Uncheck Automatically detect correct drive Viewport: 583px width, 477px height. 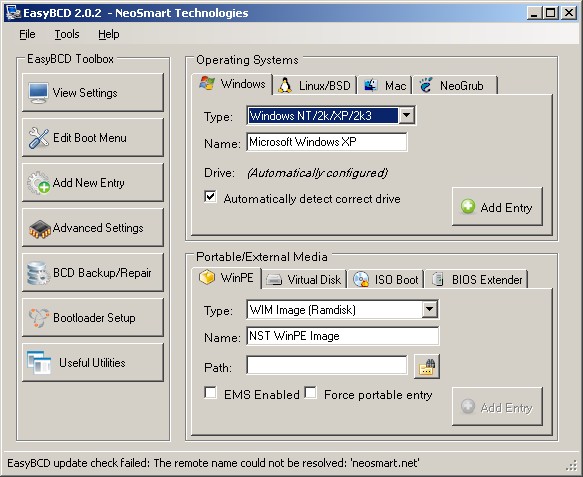[210, 197]
